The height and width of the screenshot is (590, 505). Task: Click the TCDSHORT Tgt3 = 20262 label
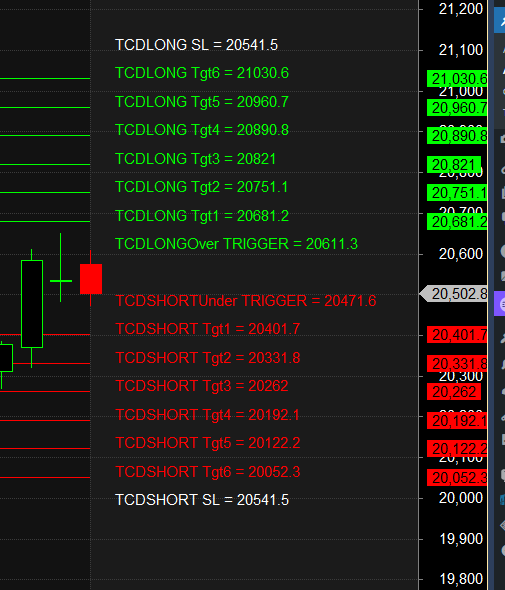tap(202, 386)
